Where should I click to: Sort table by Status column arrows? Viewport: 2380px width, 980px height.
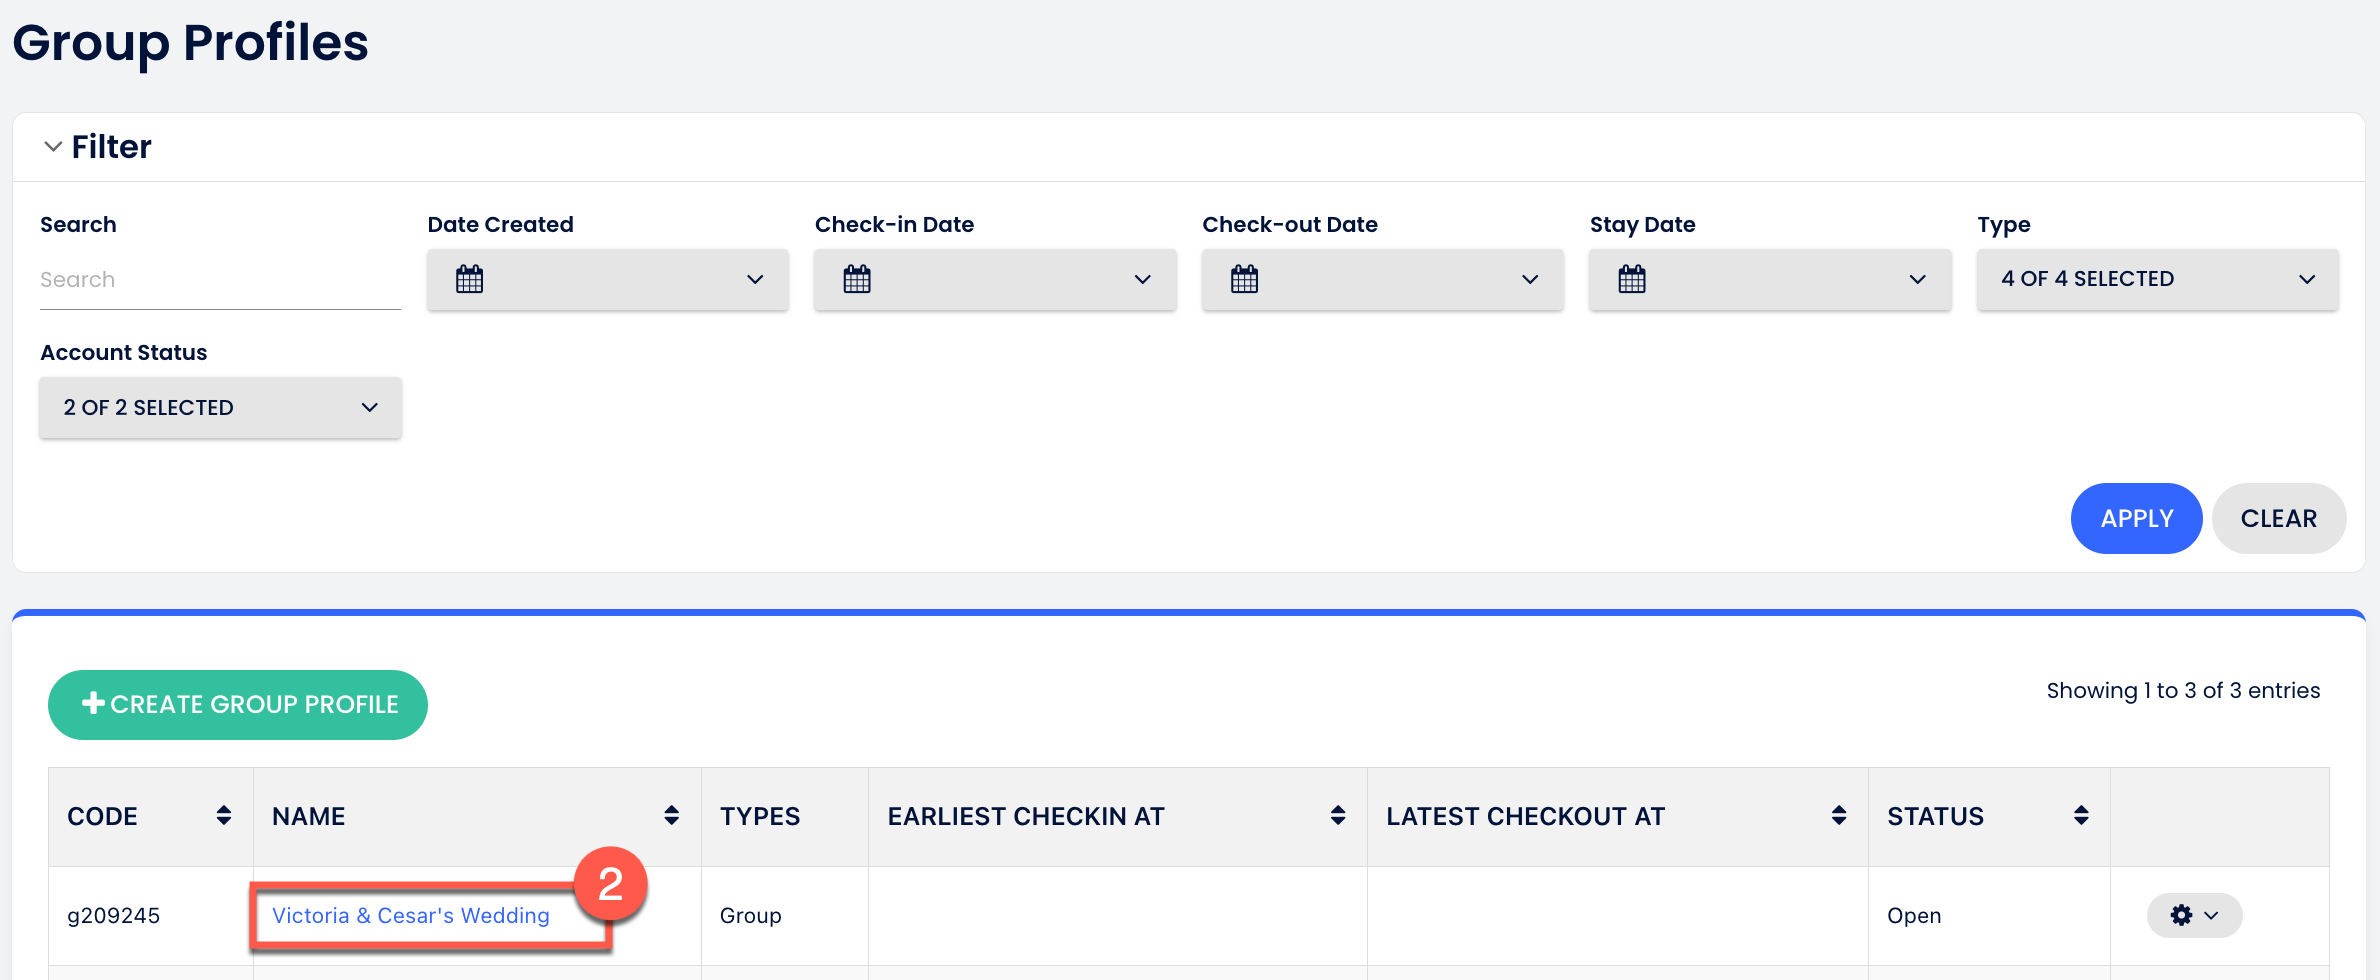(2080, 816)
